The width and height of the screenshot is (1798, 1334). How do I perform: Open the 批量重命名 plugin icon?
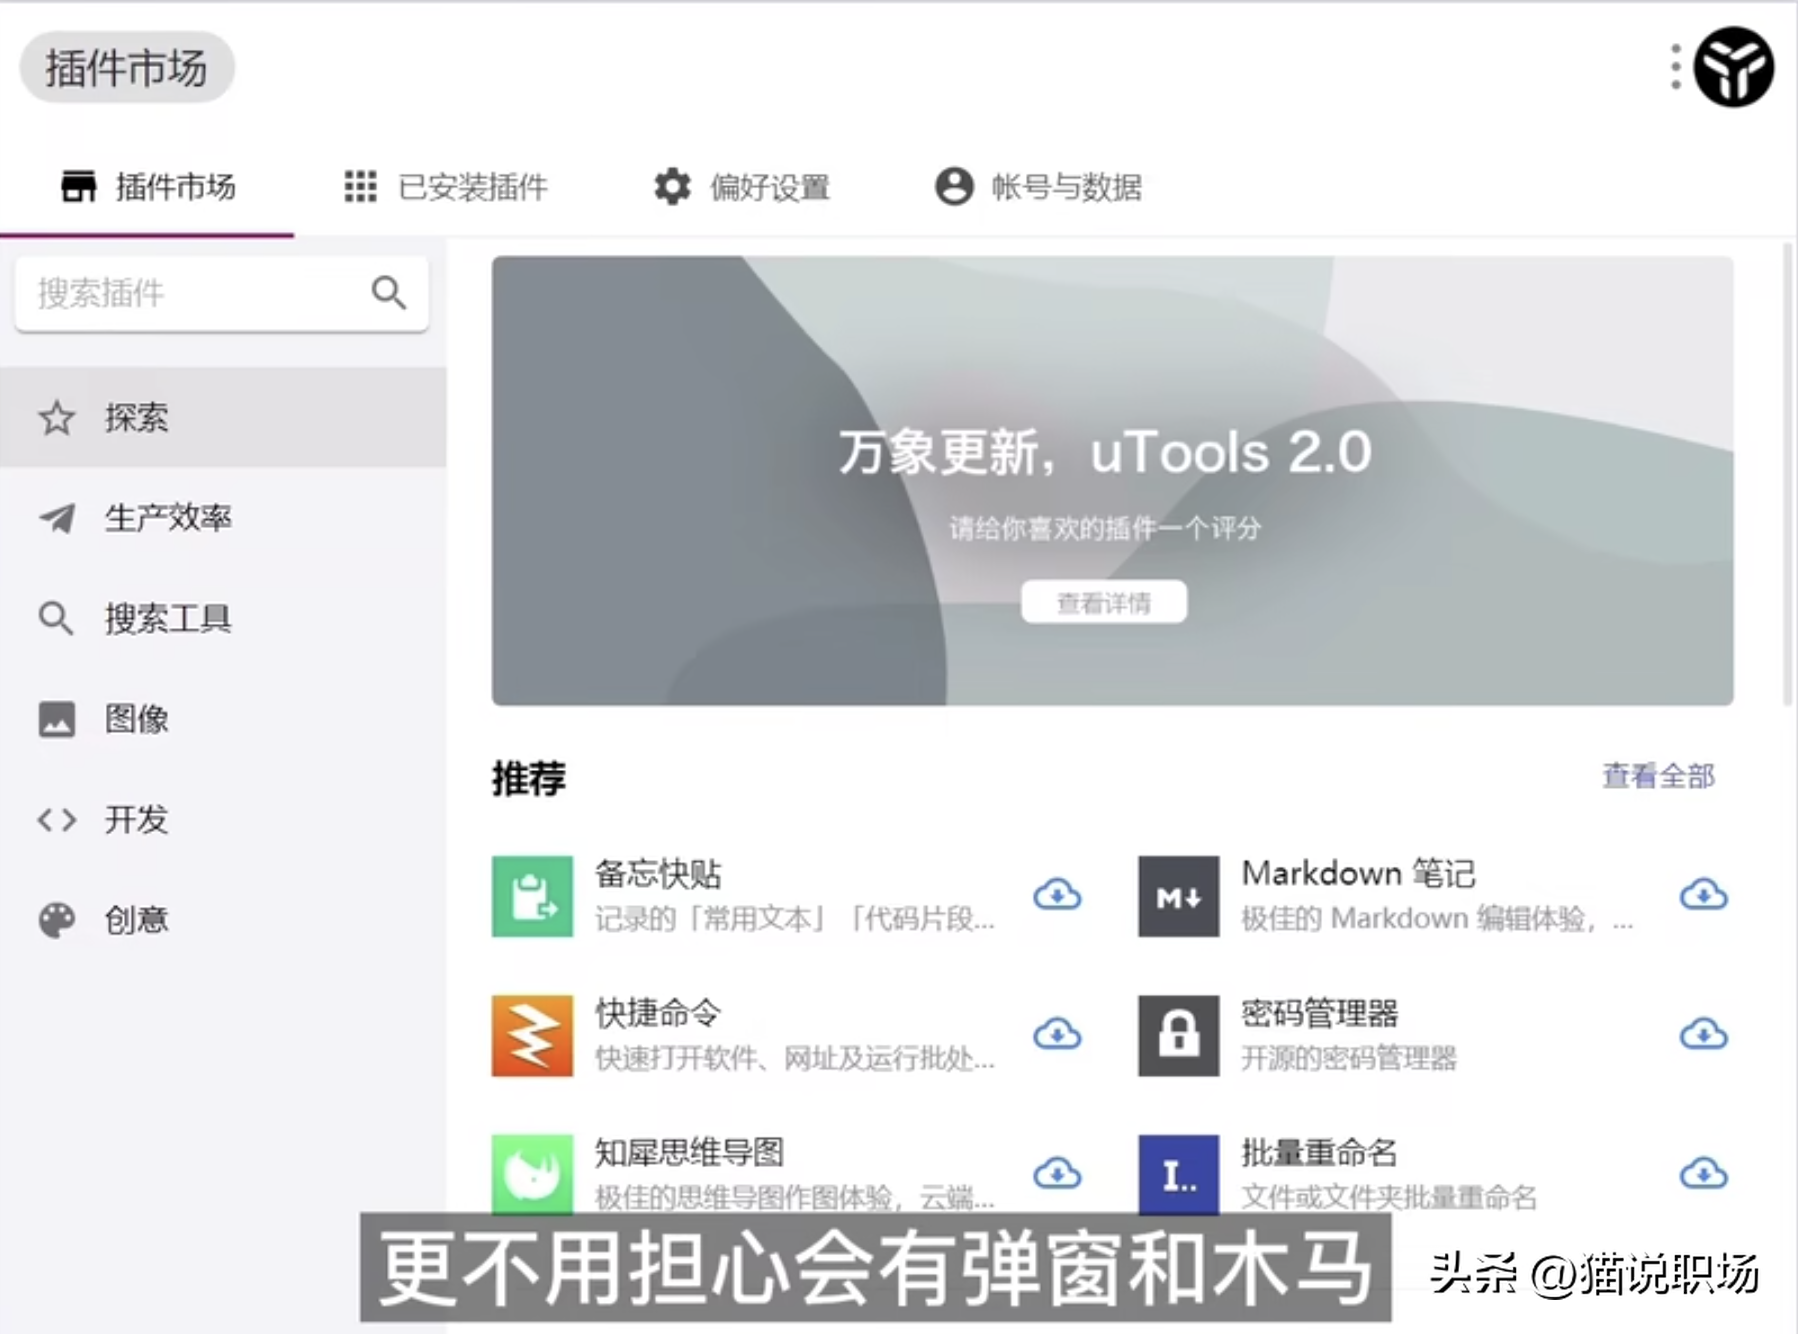pyautogui.click(x=1178, y=1174)
